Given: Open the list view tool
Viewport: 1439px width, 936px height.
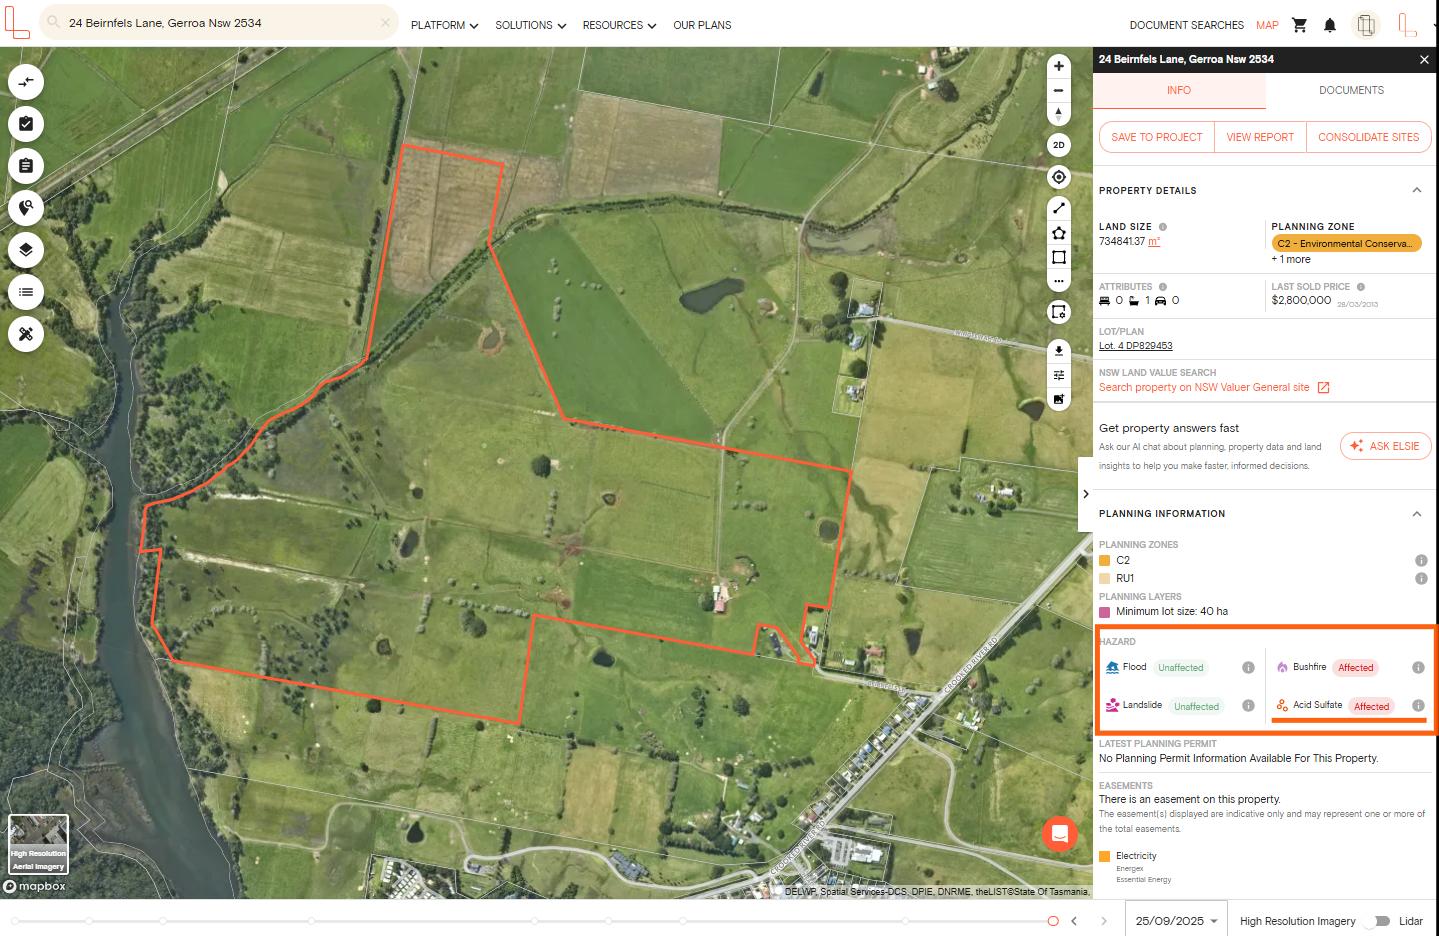Looking at the screenshot, I should point(26,292).
